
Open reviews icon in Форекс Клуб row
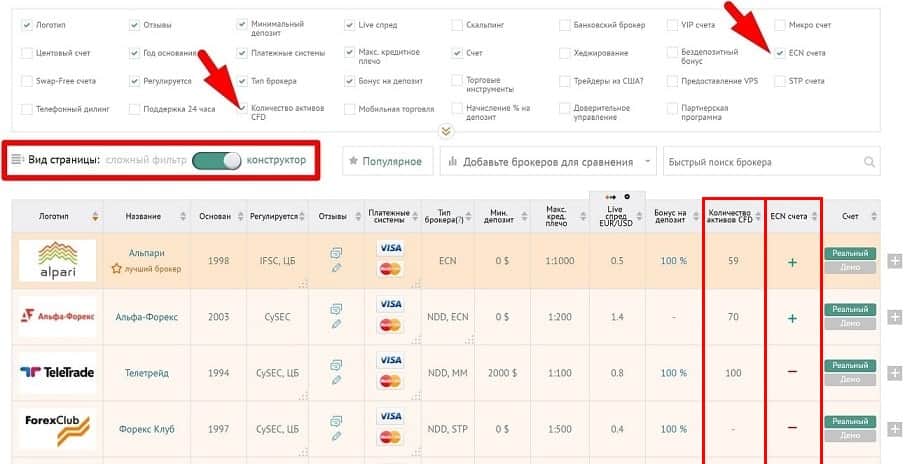(x=336, y=421)
